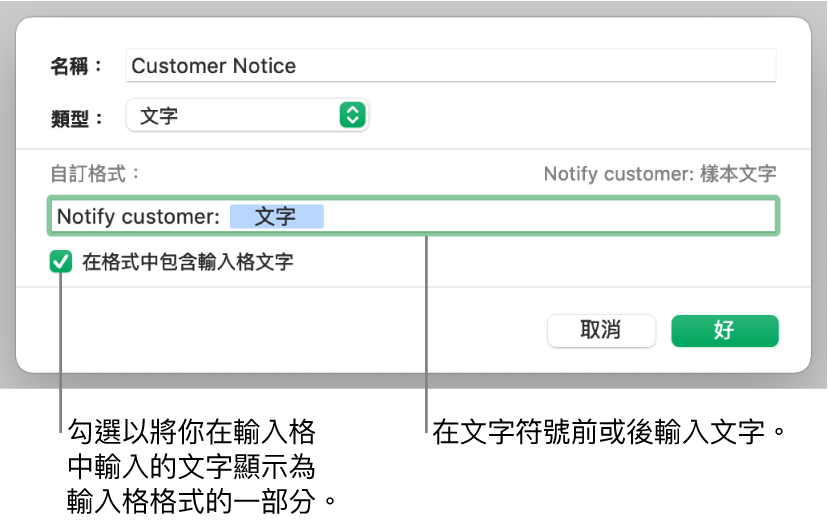Click empty space right of Customer Notice text
The image size is (828, 523).
[540, 66]
